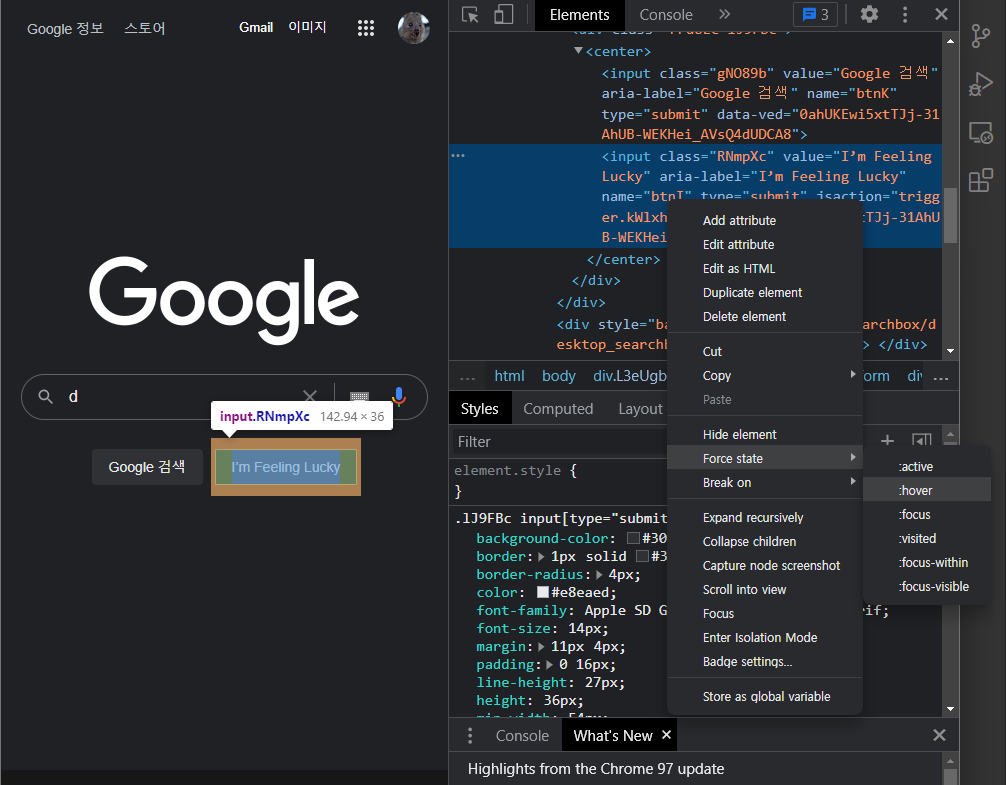
Task: Collapse the center element node
Action: (x=578, y=51)
